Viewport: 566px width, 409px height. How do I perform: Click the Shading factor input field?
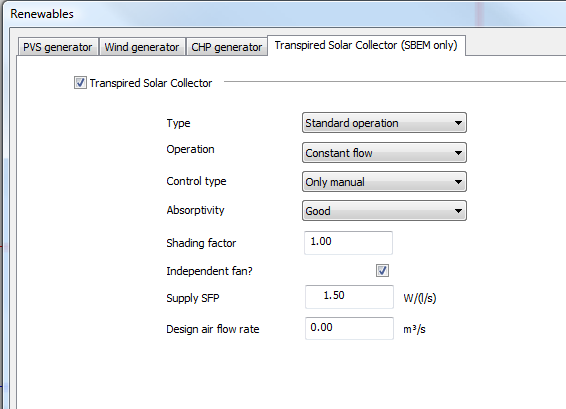click(348, 243)
